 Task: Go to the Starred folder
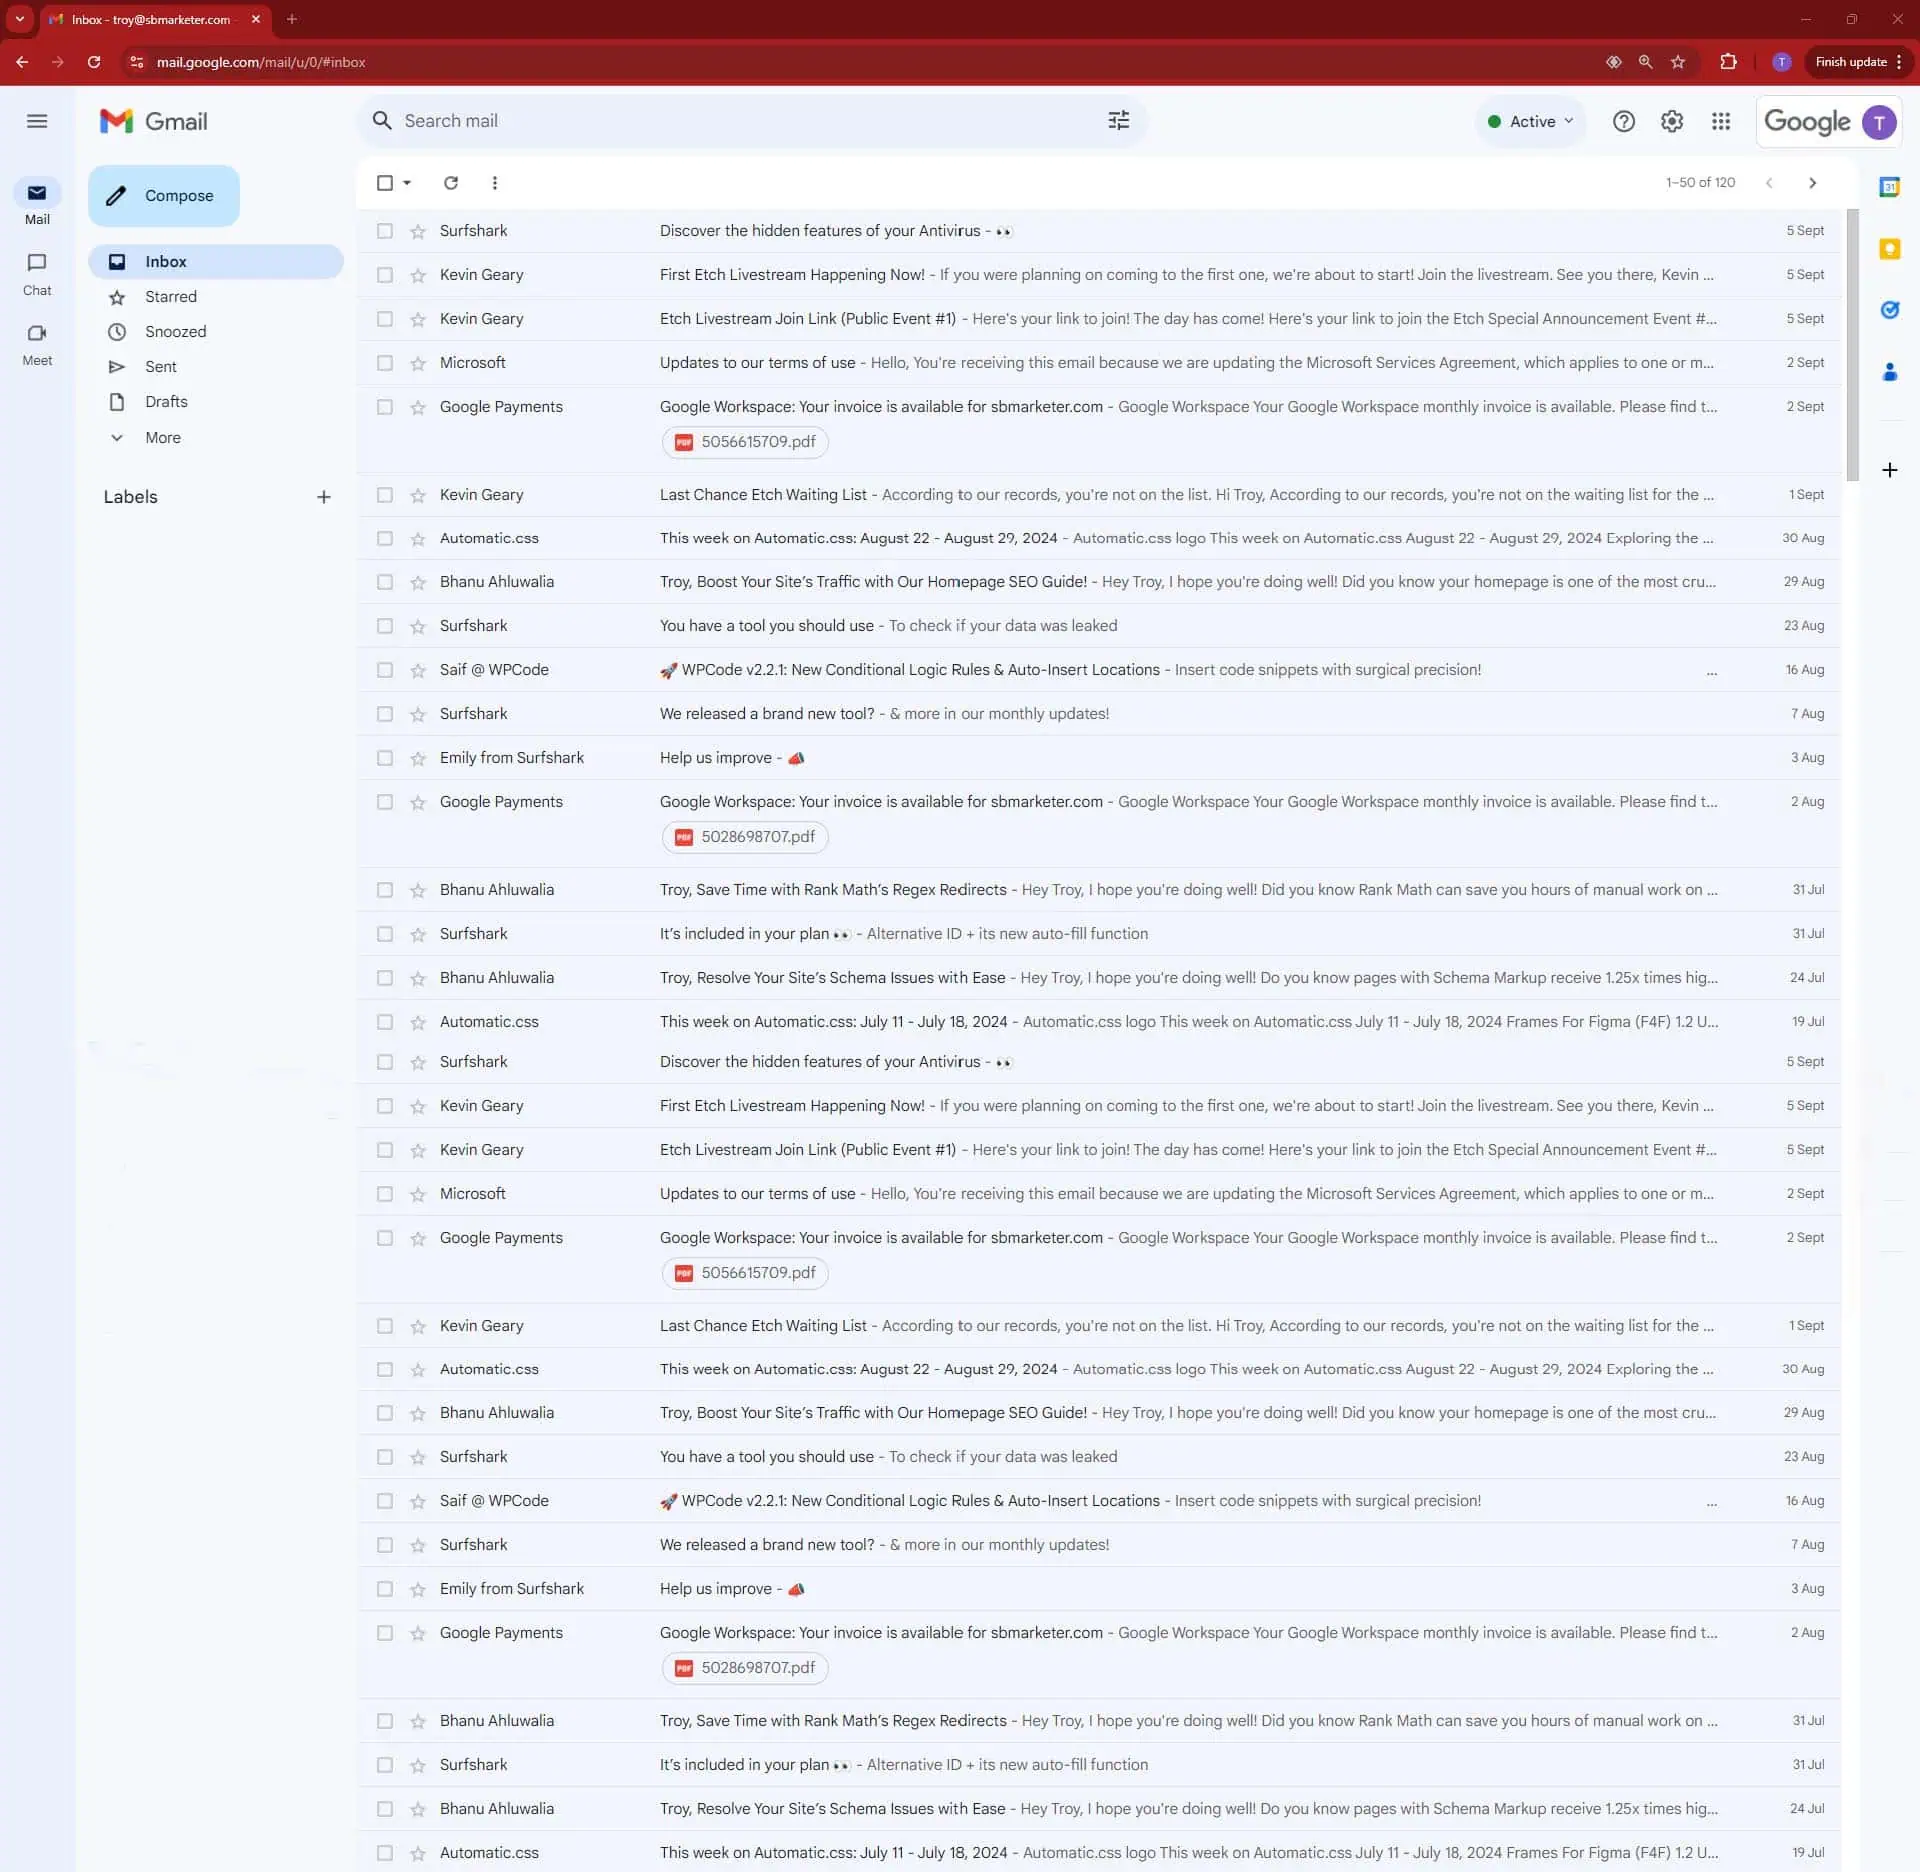[x=170, y=297]
